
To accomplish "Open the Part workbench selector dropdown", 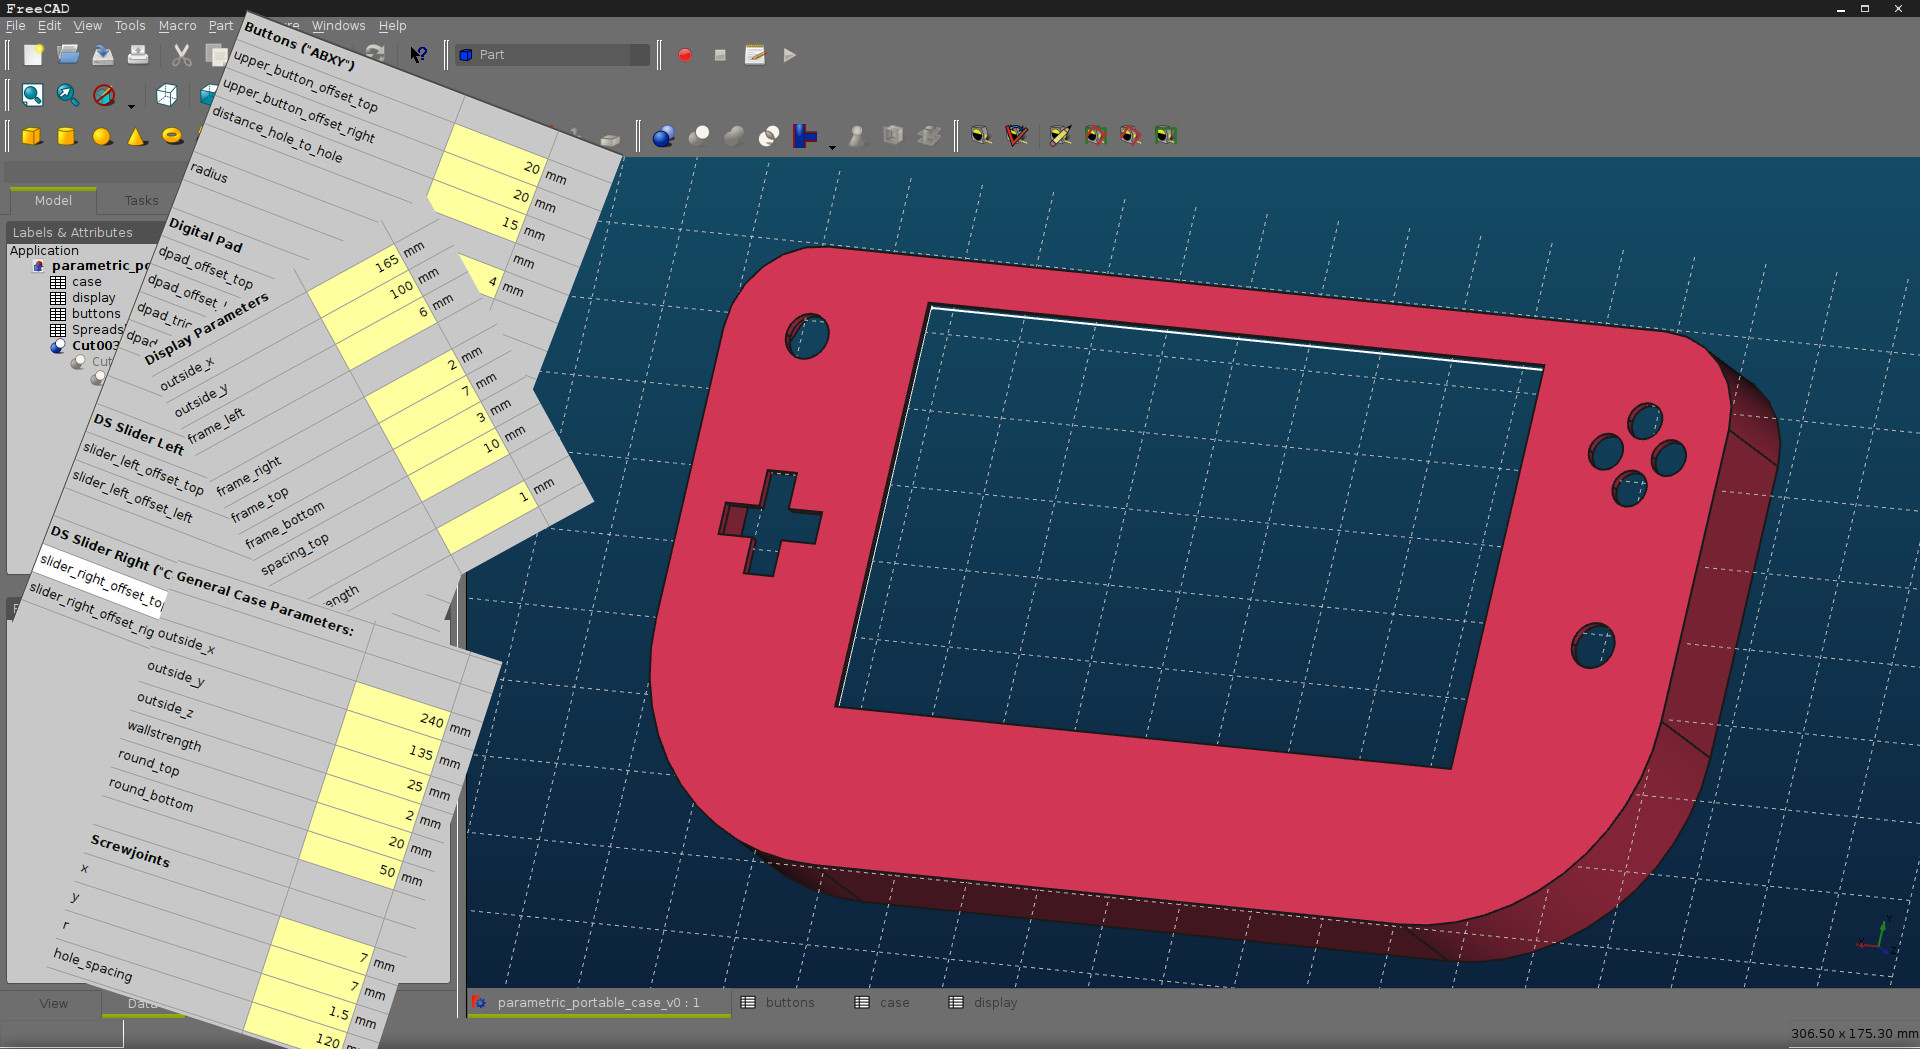I will coord(553,55).
